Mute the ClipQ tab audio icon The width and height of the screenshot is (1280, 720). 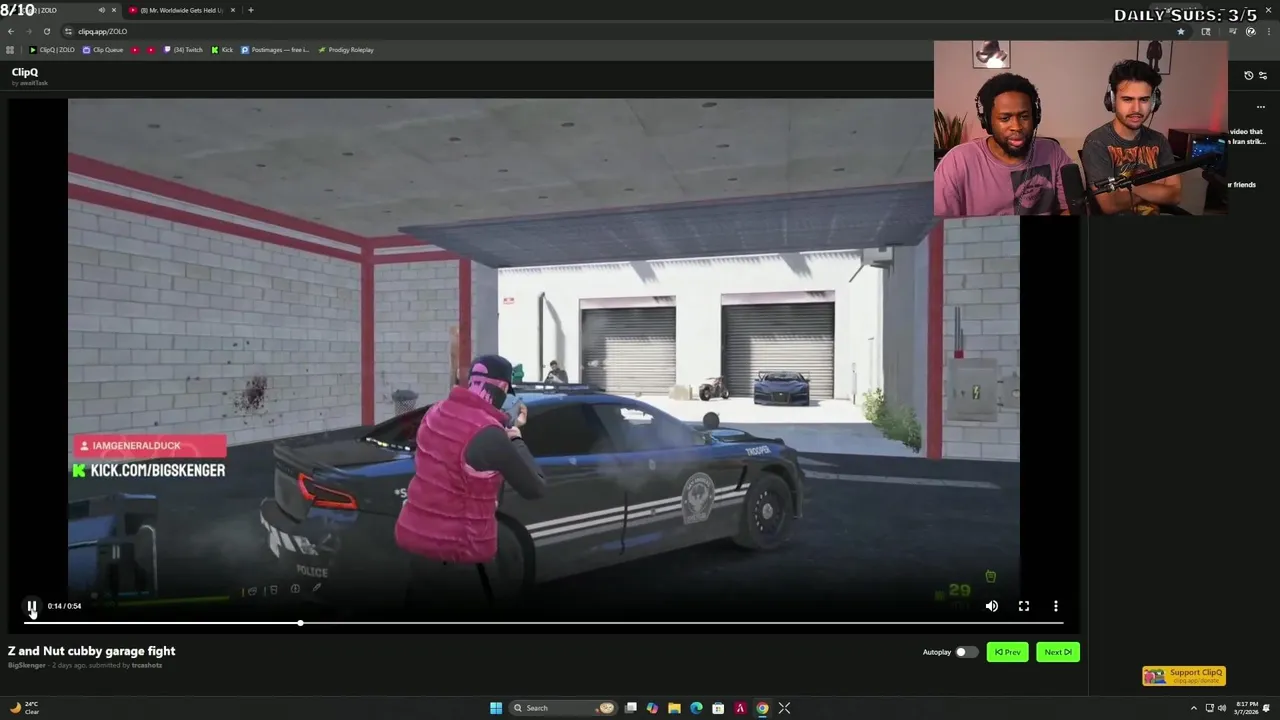click(101, 10)
